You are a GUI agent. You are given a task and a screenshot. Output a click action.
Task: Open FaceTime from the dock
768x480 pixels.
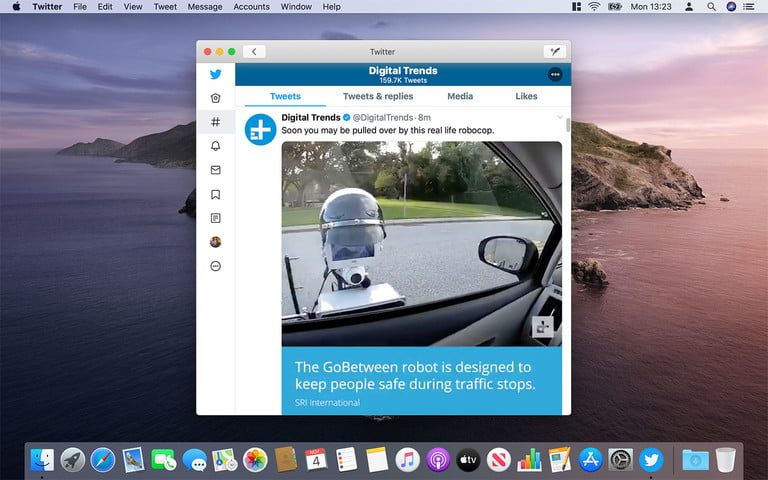[x=164, y=460]
